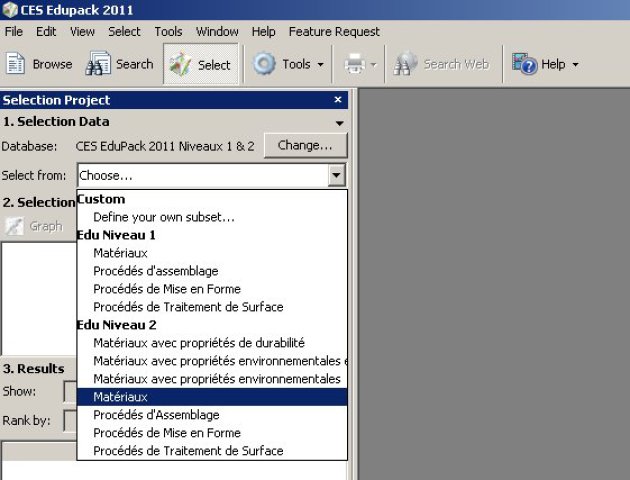The image size is (630, 480).
Task: Open the Feature Request menu
Action: click(334, 32)
